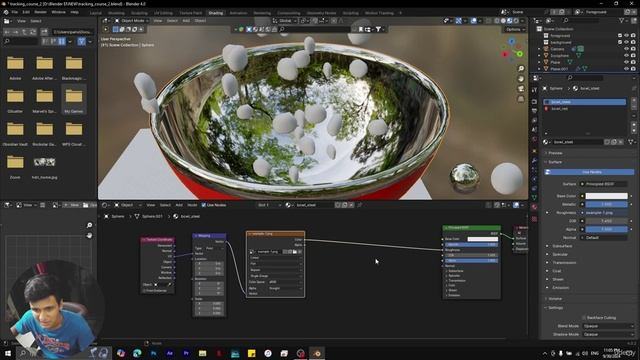The width and height of the screenshot is (640, 360).
Task: Click the red X axis on navigation gizmo
Action: [505, 54]
